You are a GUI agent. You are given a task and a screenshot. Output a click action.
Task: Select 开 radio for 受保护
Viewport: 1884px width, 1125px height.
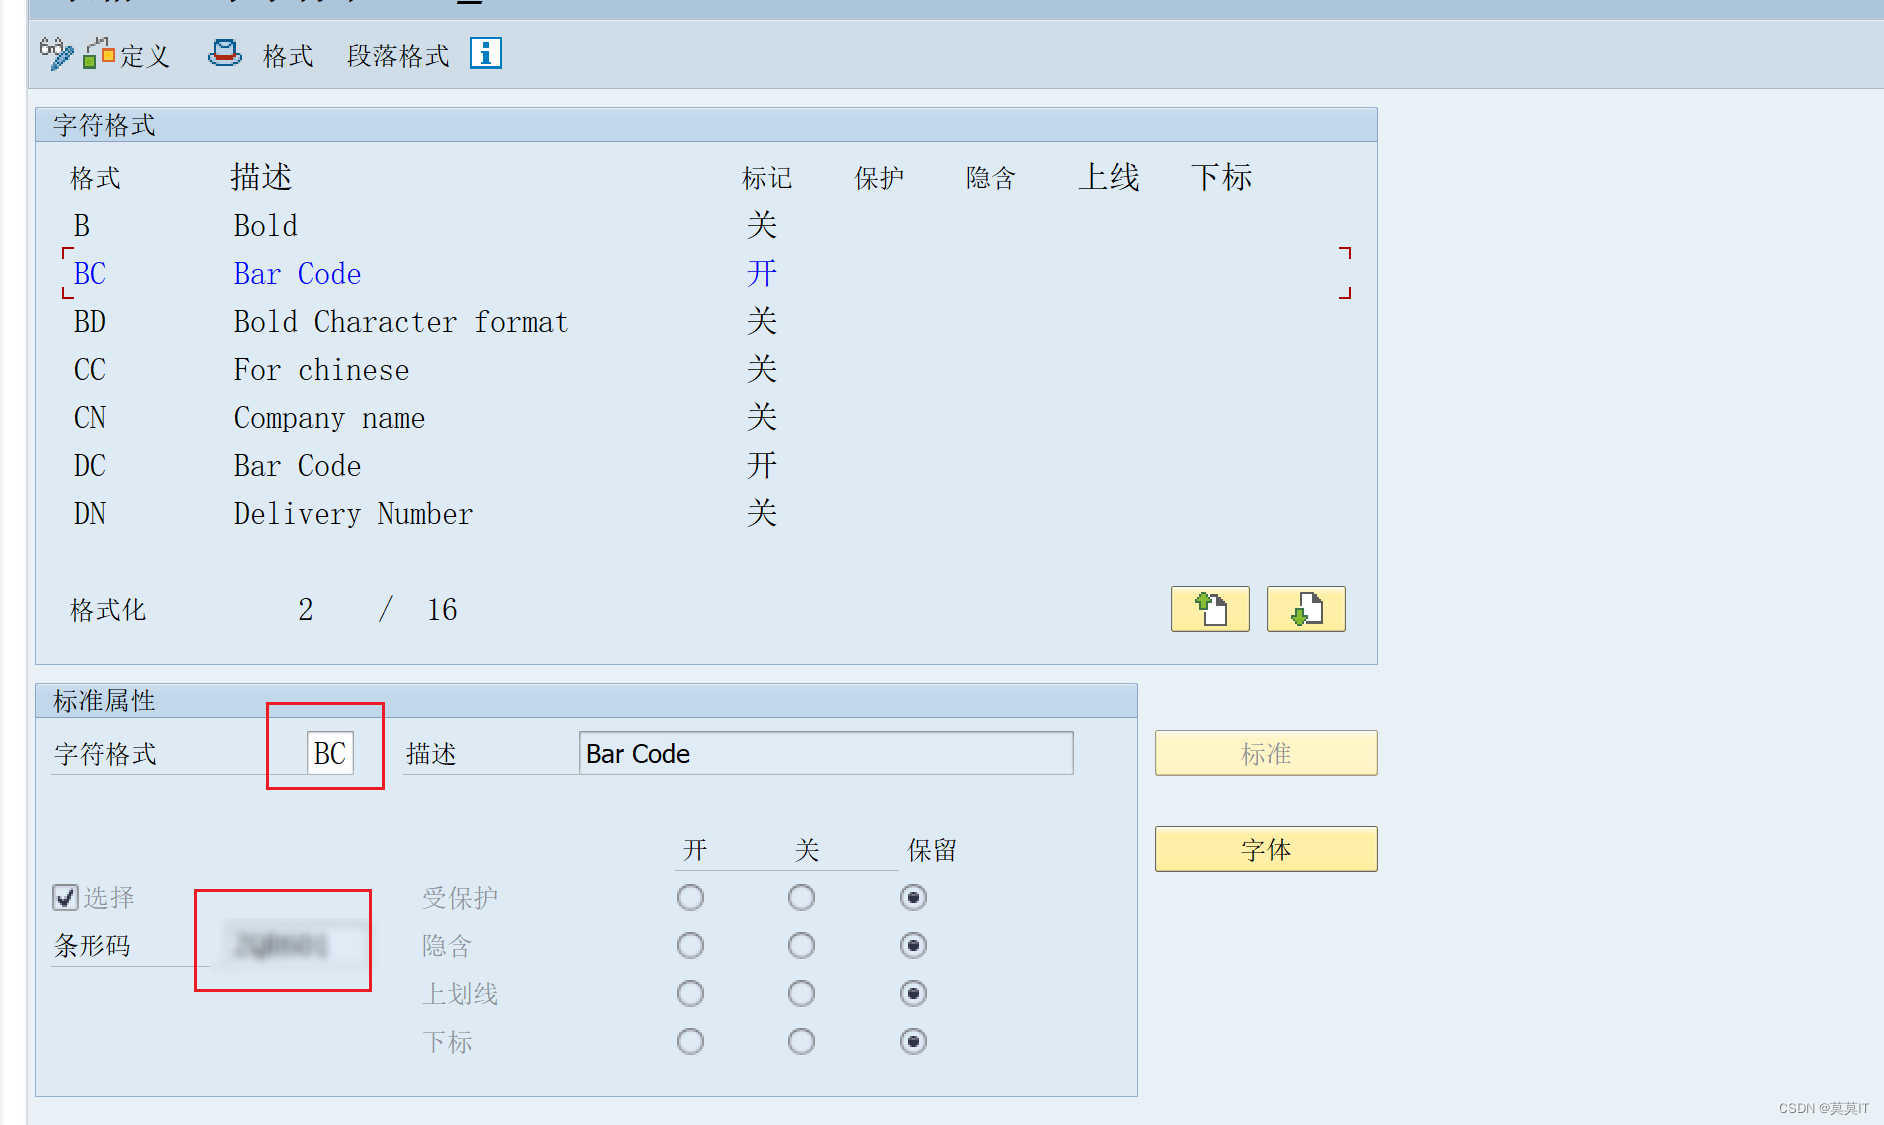690,897
